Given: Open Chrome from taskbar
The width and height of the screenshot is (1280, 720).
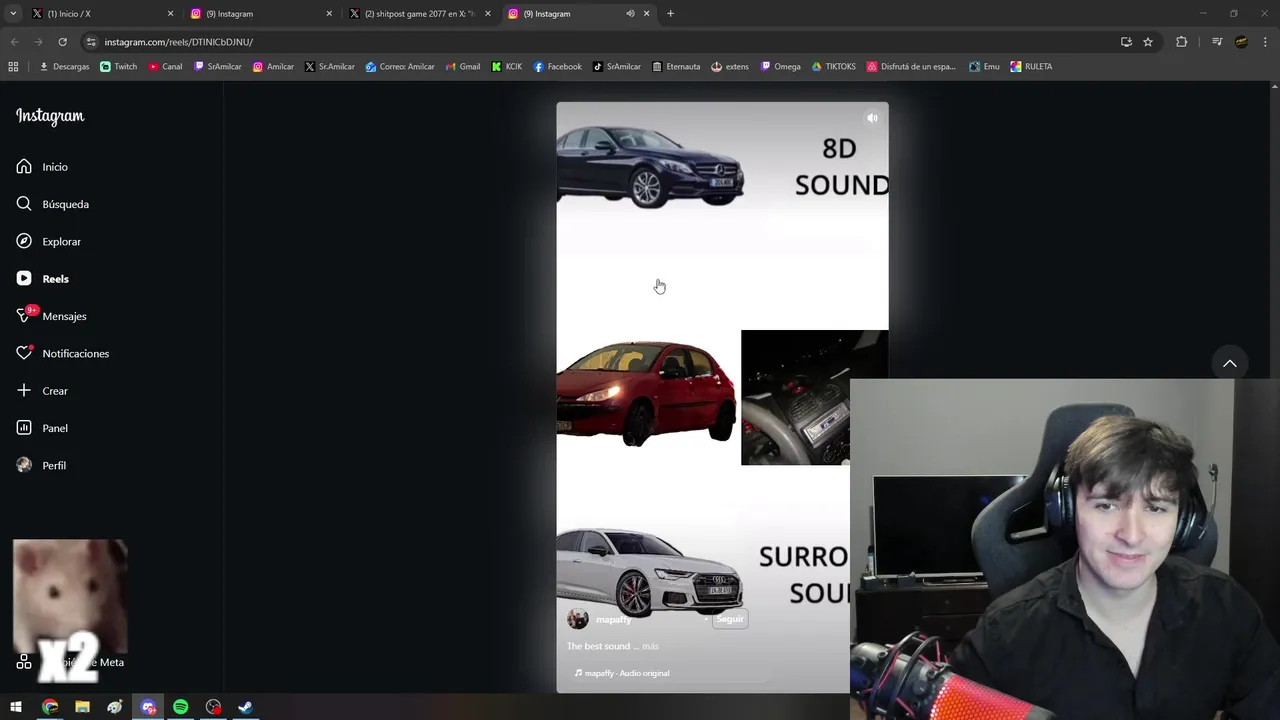Looking at the screenshot, I should 50,707.
